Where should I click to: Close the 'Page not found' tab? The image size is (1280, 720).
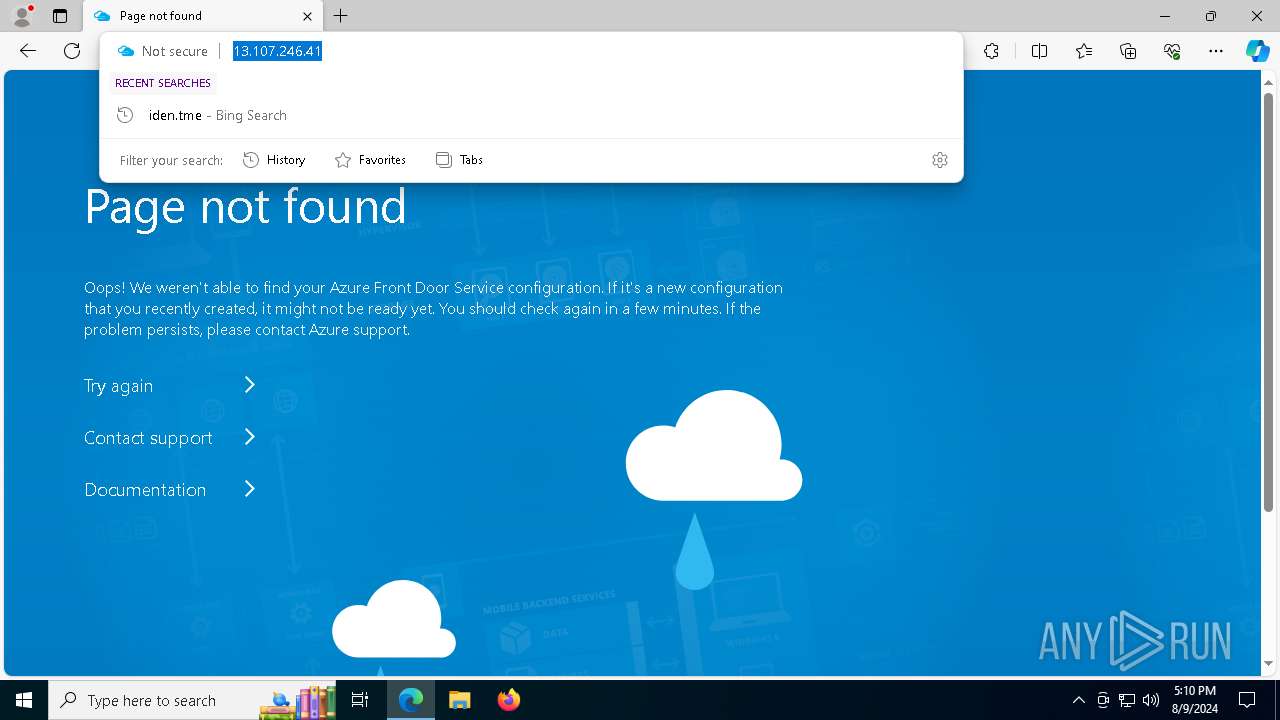tap(307, 16)
